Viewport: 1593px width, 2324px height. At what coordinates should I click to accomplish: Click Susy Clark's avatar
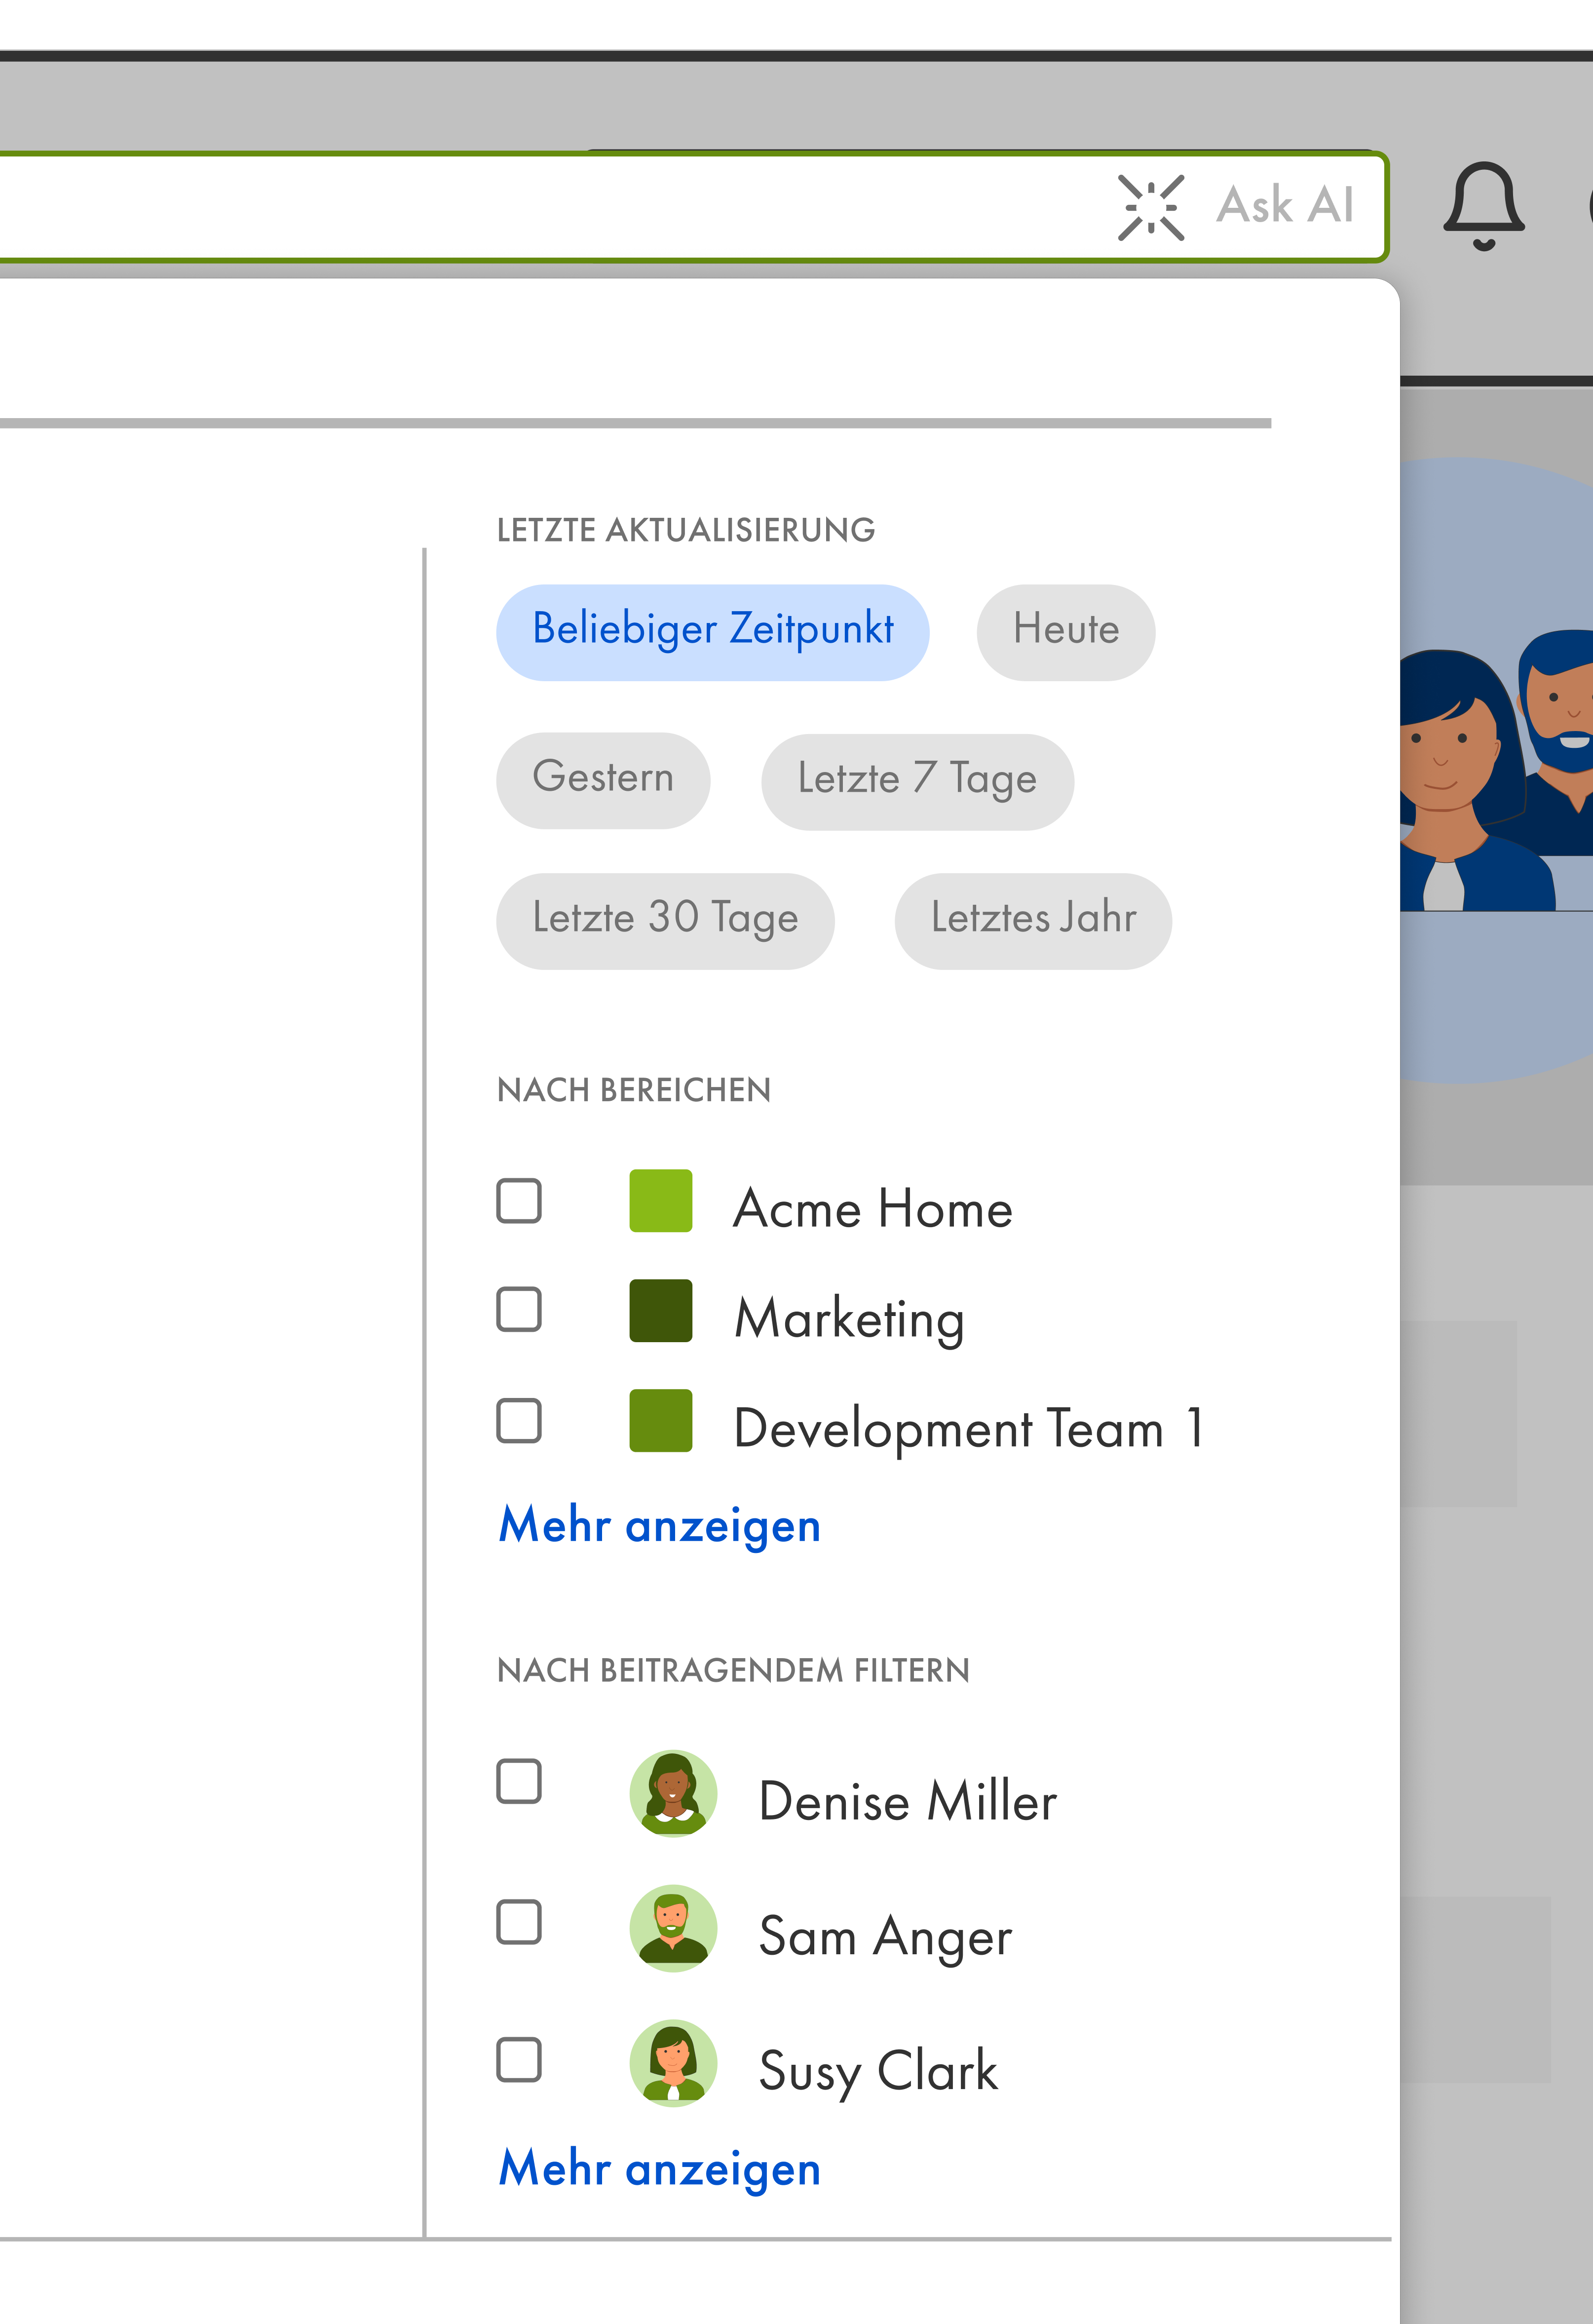pyautogui.click(x=672, y=2065)
